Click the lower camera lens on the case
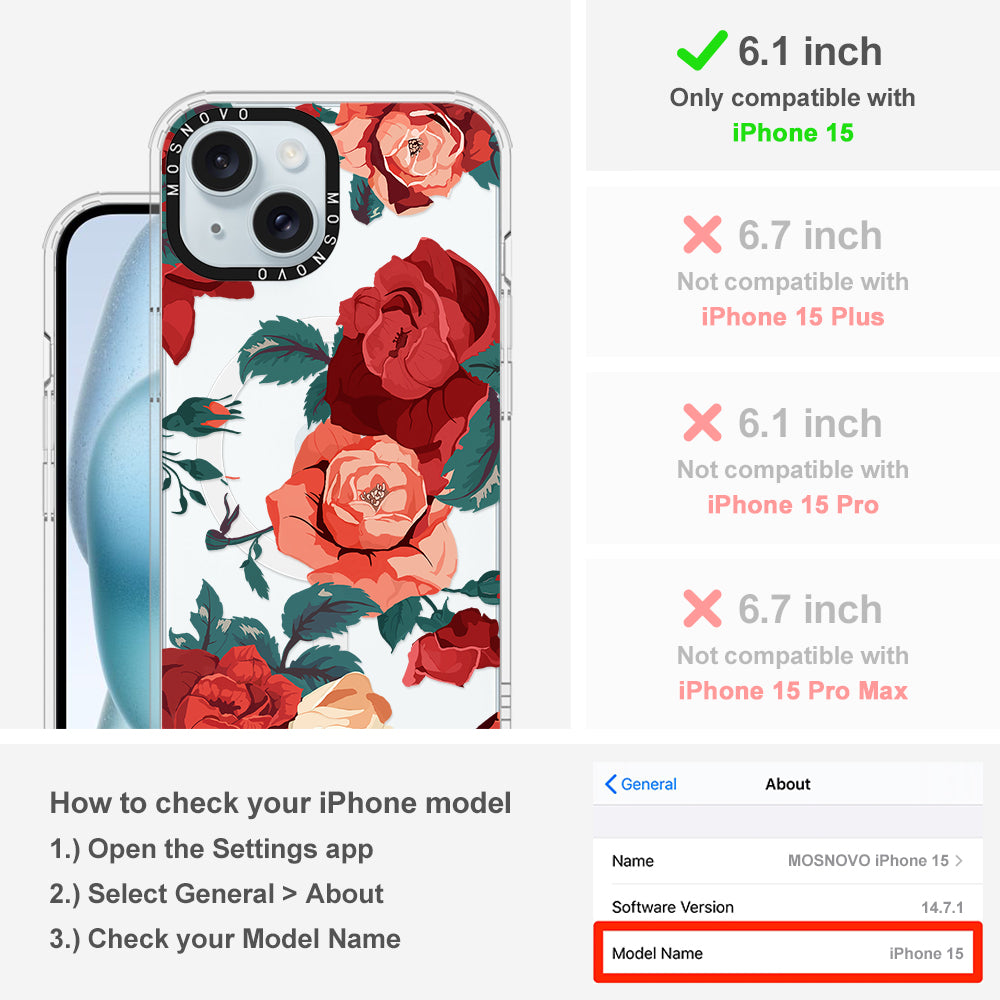 (x=283, y=223)
